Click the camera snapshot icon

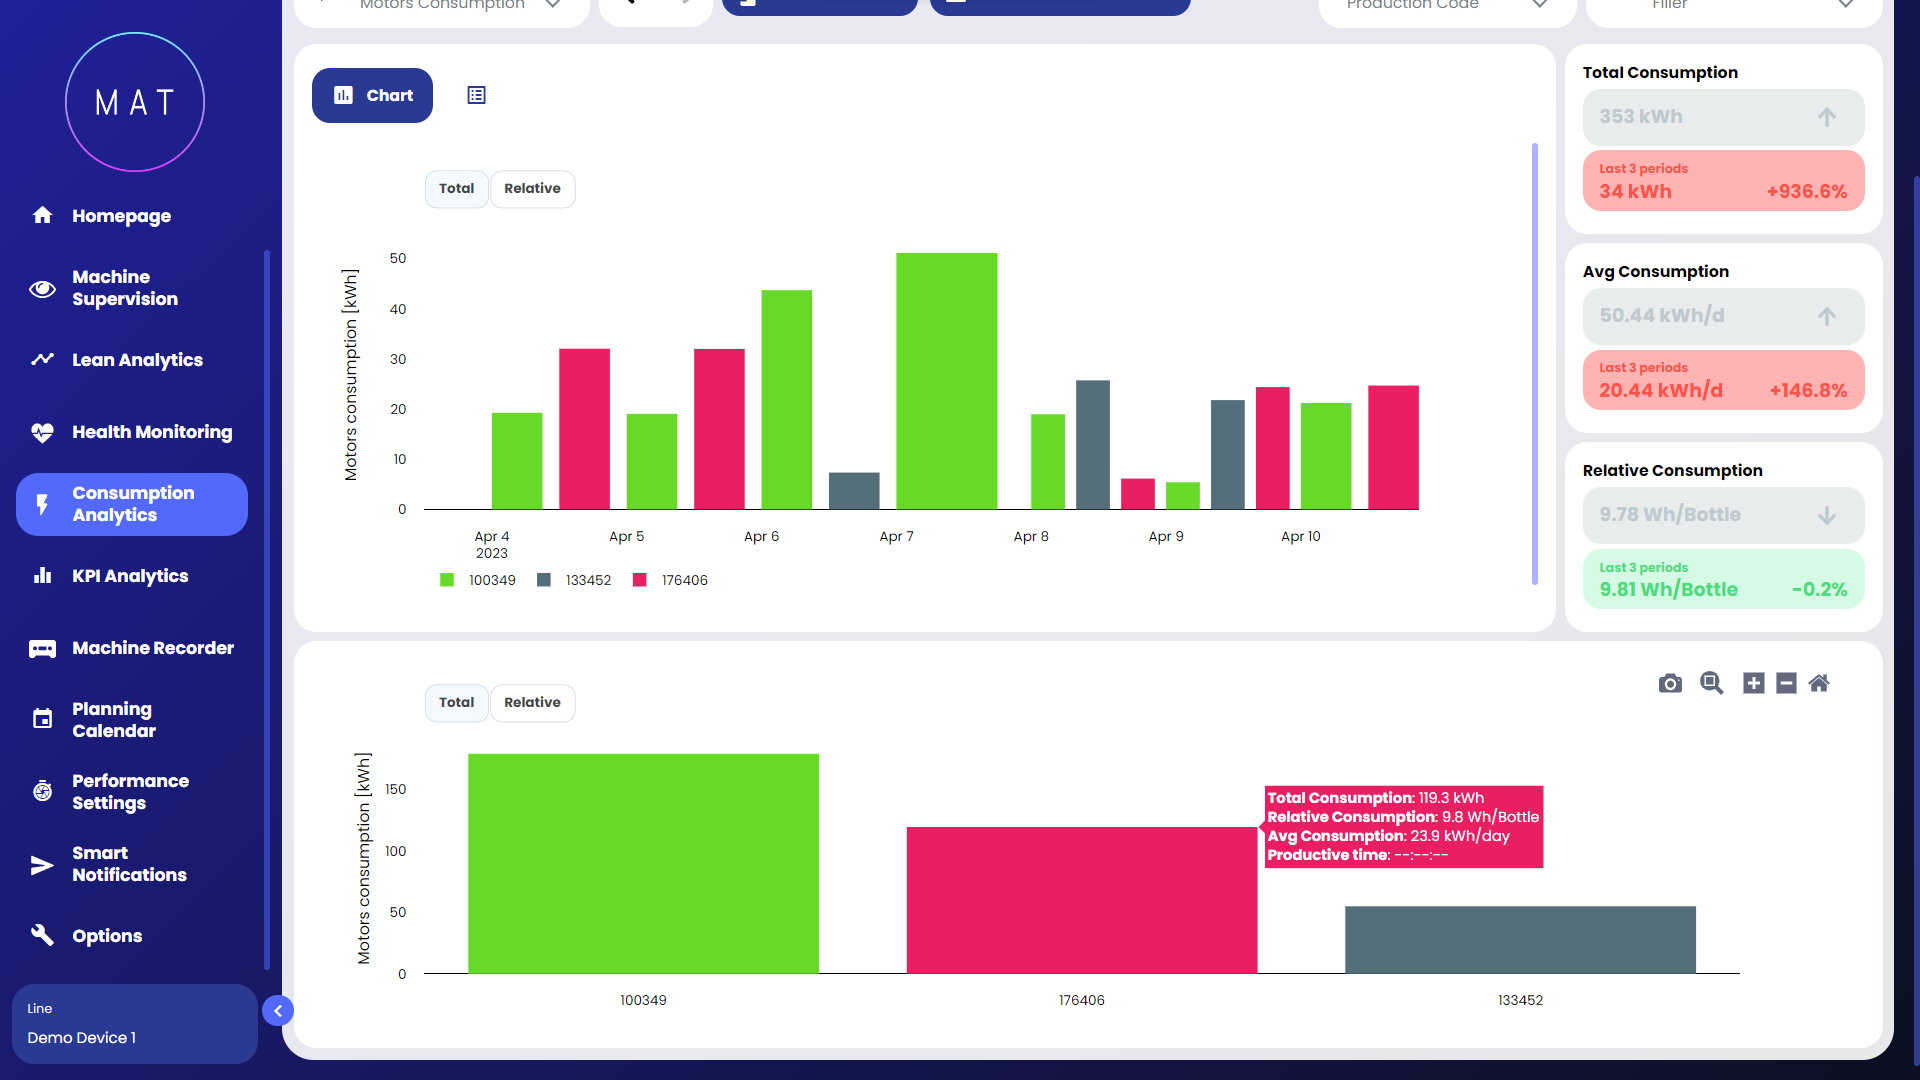click(1670, 684)
